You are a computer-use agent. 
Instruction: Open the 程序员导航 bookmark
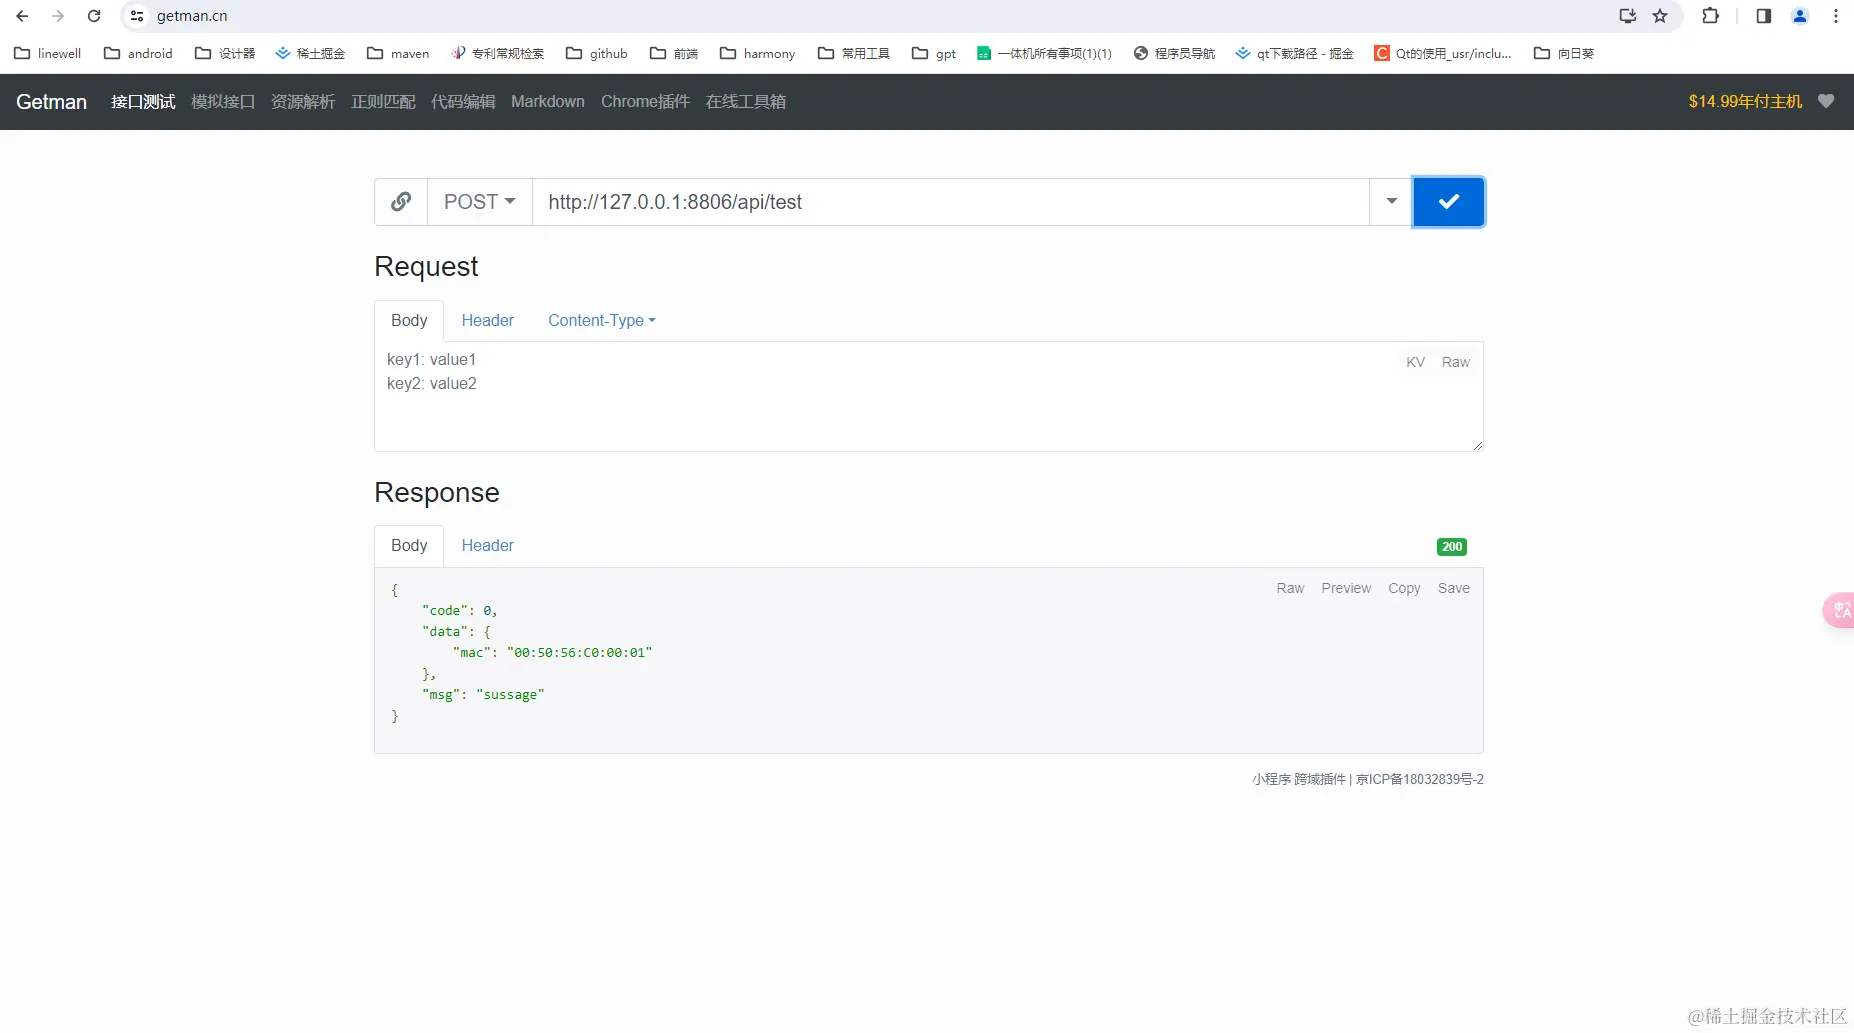(x=1175, y=53)
